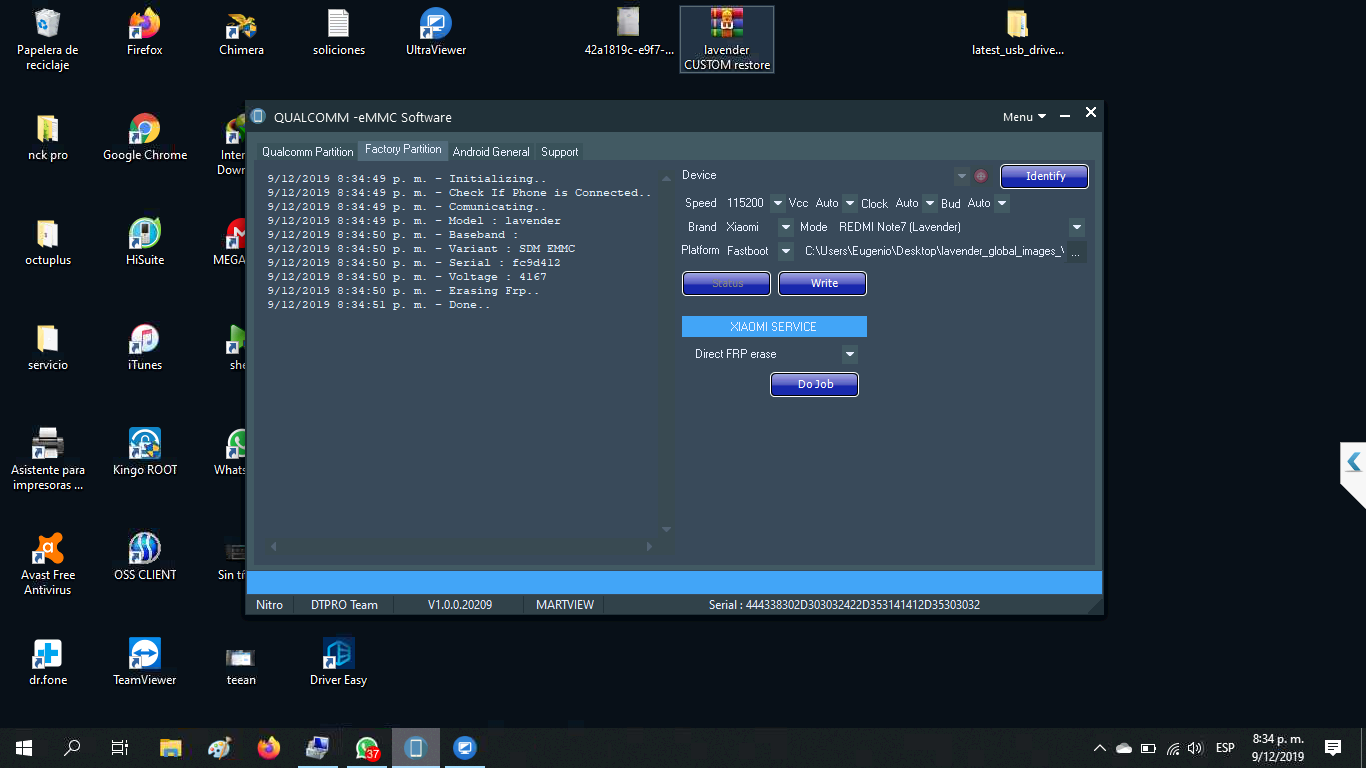
Task: Launch HiSuite desktop shortcut
Action: [145, 242]
